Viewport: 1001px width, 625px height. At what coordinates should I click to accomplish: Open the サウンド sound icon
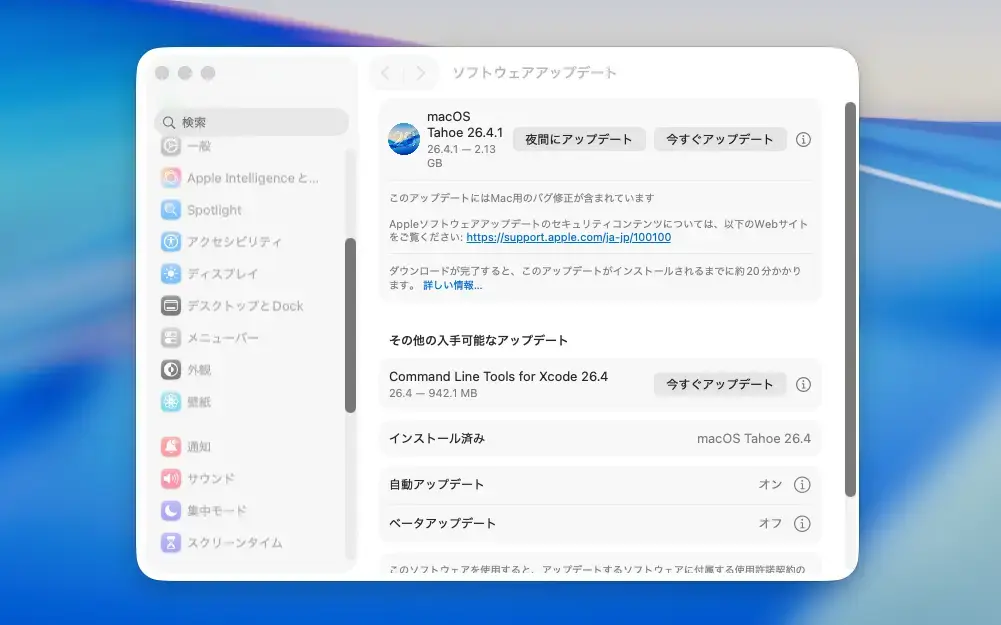[x=170, y=478]
